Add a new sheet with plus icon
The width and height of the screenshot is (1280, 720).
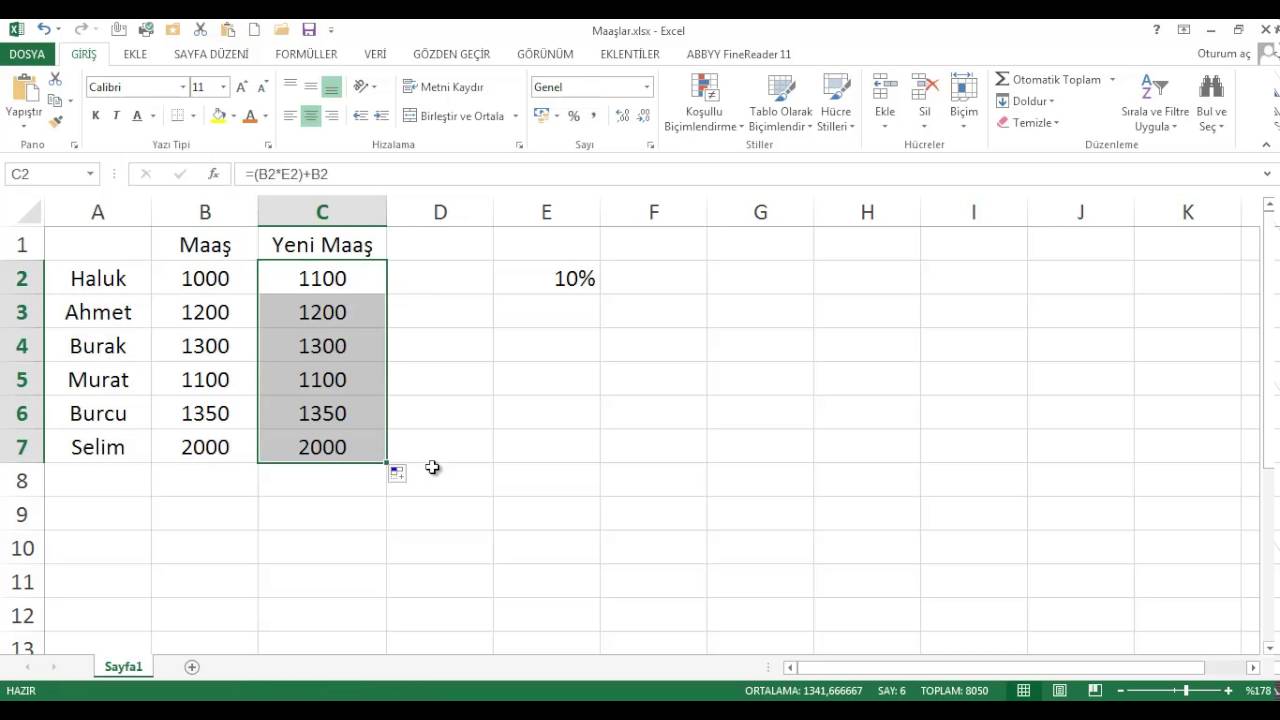click(x=192, y=667)
